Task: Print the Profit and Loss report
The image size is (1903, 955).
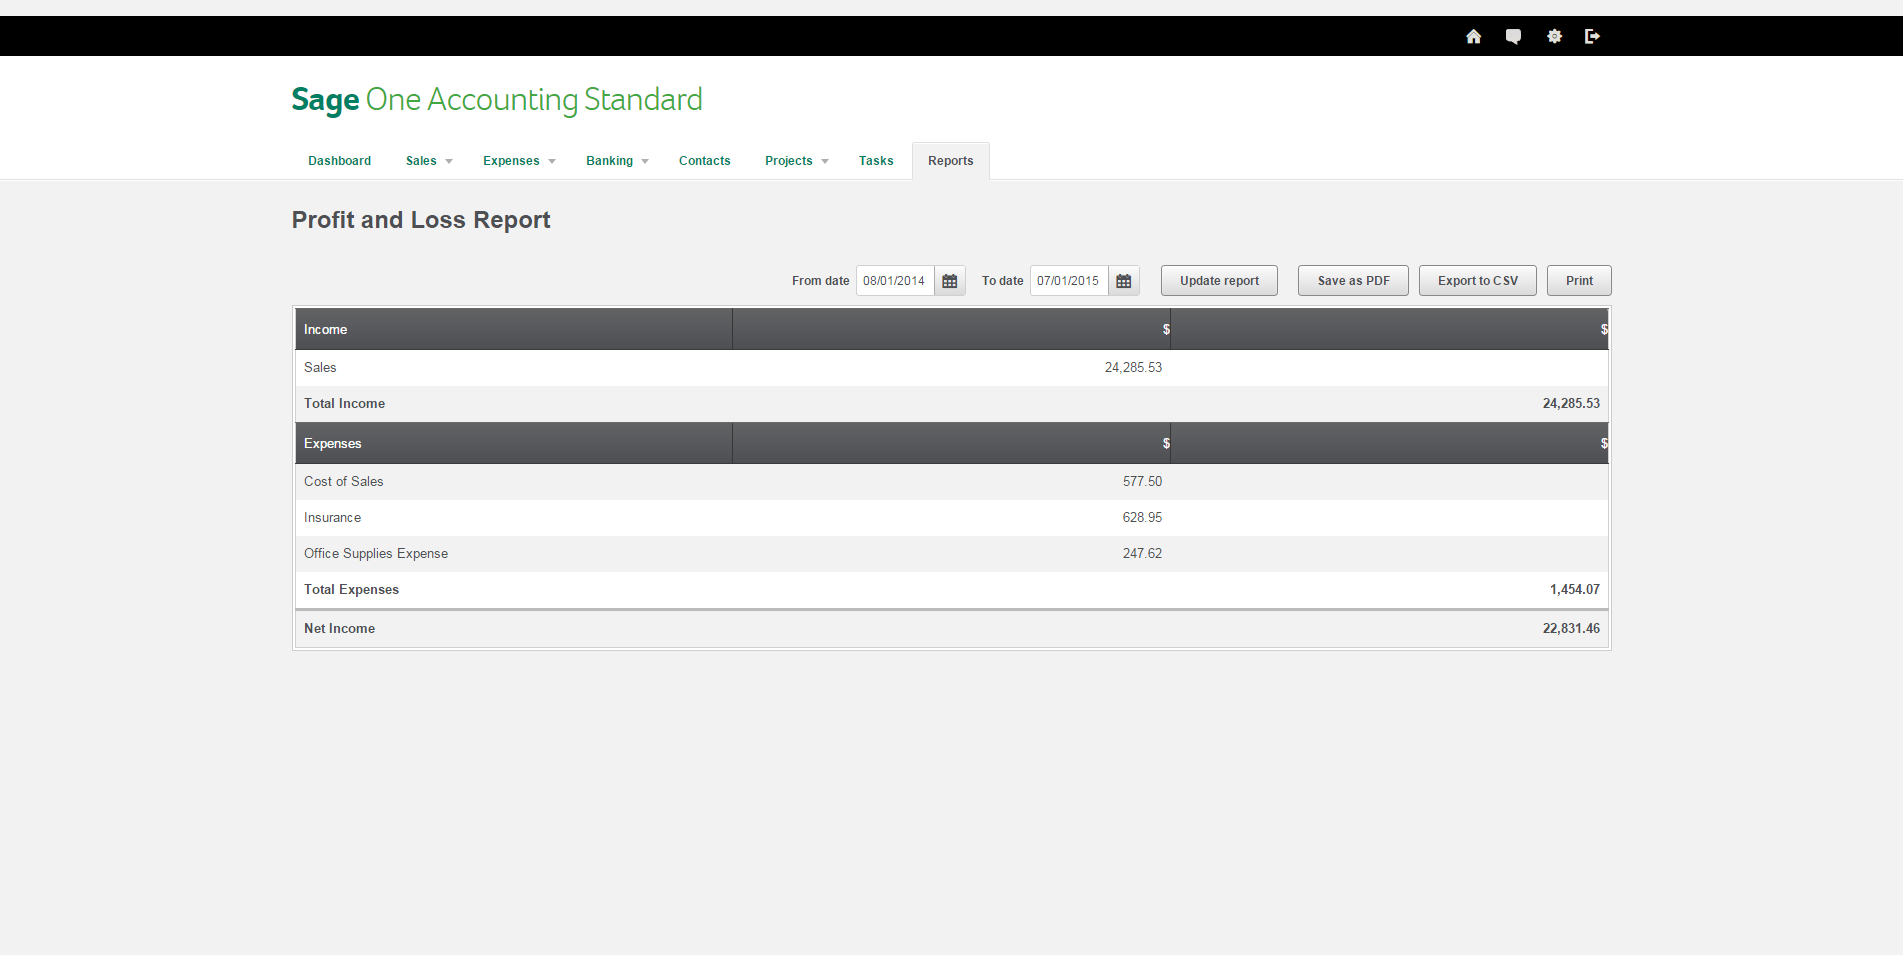Action: 1578,280
